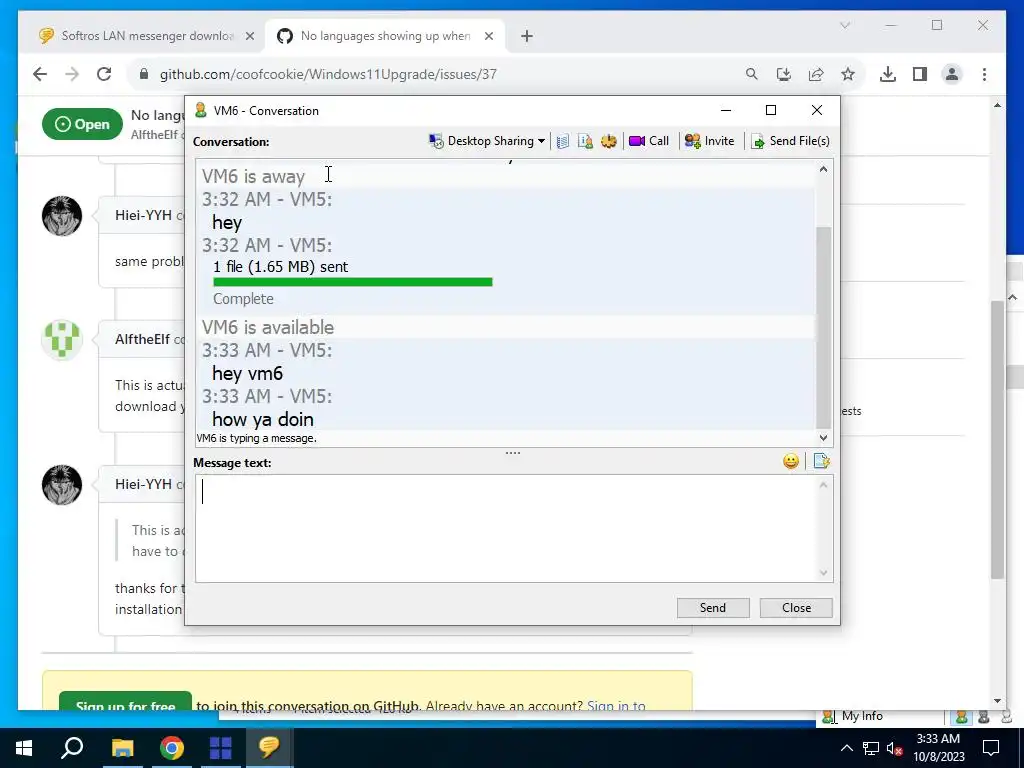This screenshot has width=1024, height=768.
Task: Click the conversation history scrollbar thumb
Action: (824, 327)
